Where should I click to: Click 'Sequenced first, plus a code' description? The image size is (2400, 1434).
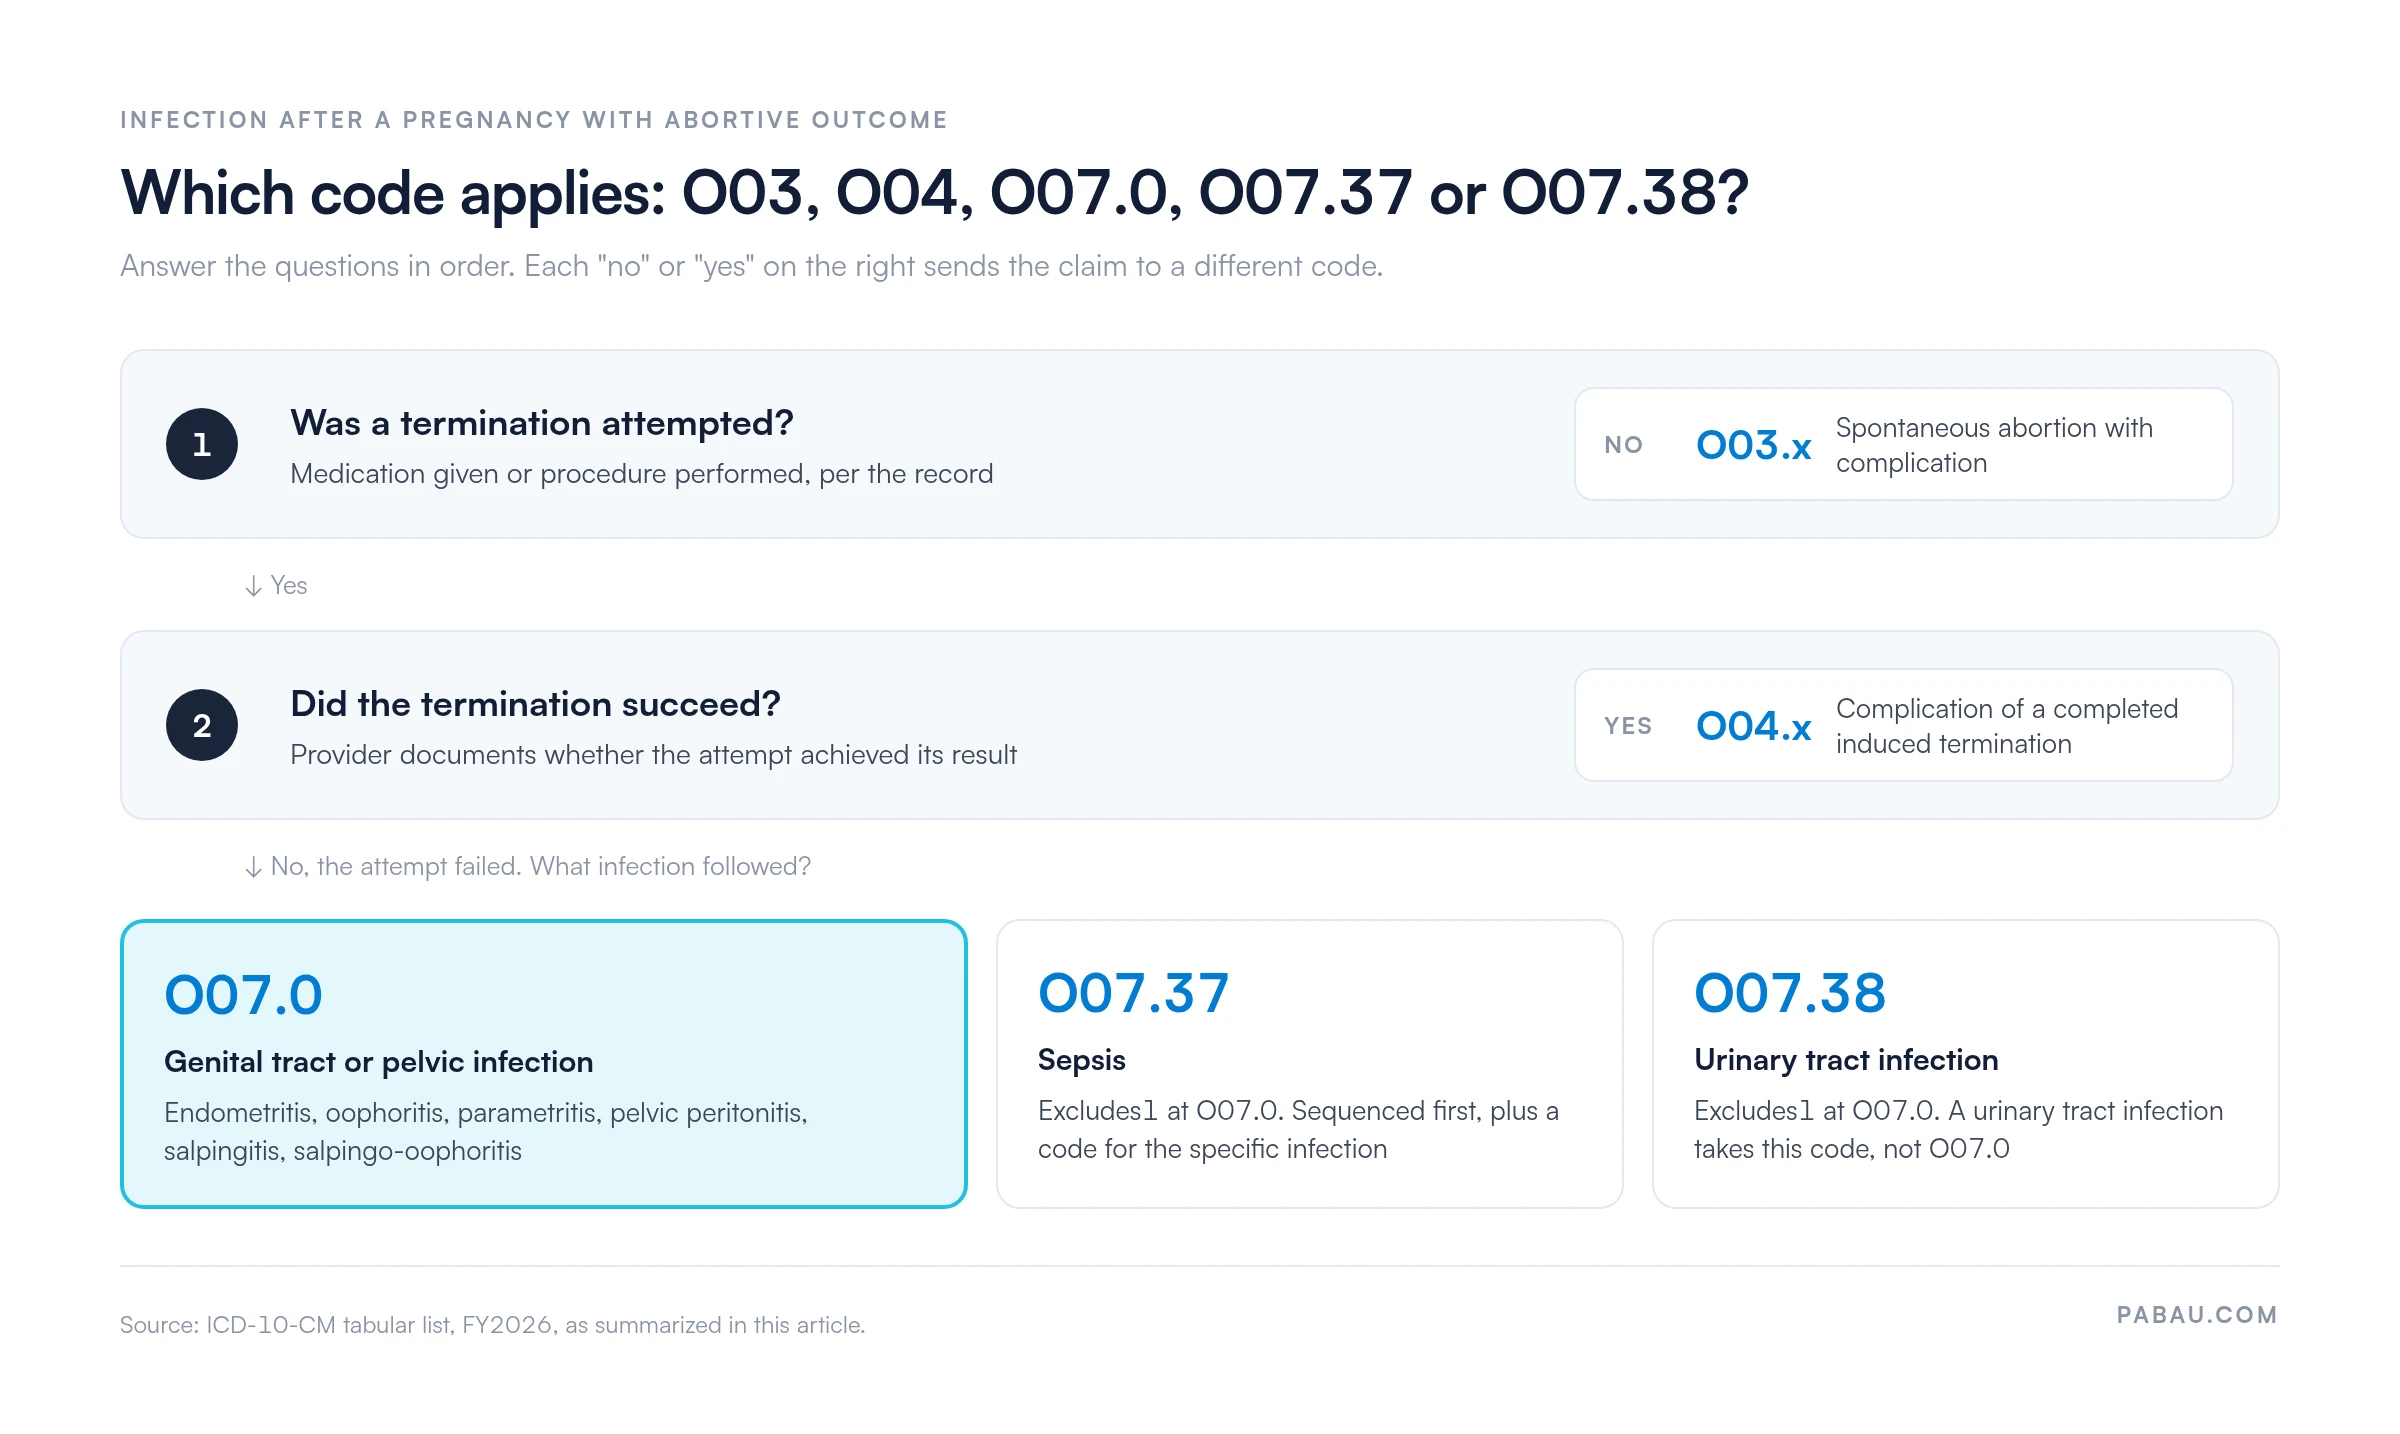(1298, 1130)
